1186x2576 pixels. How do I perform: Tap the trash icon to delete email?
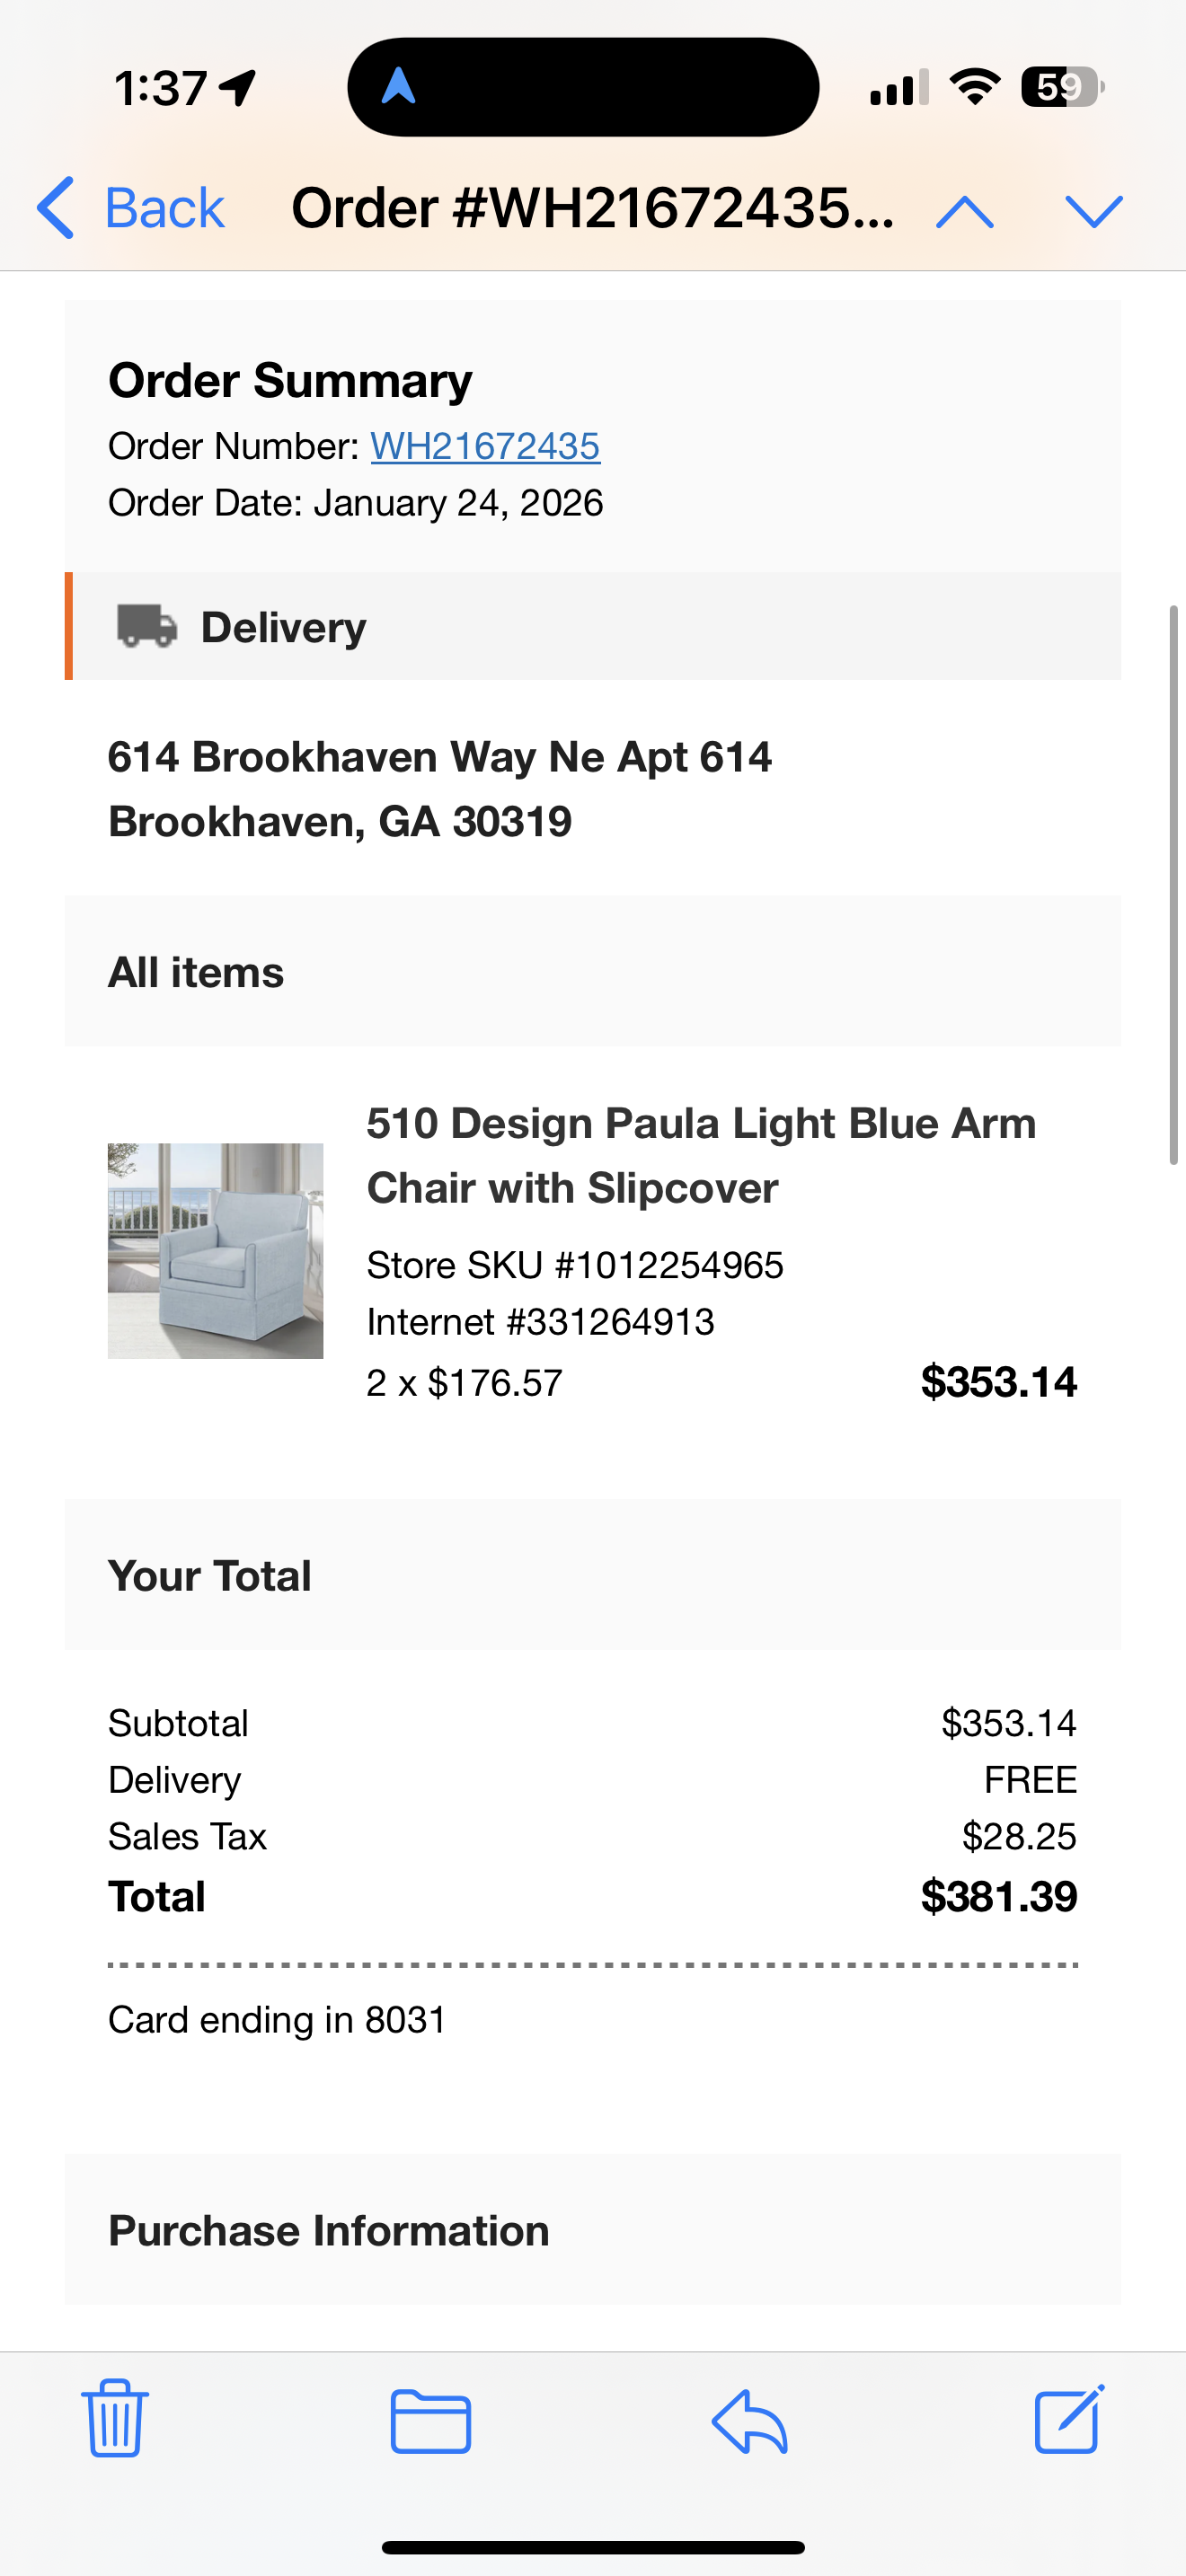(x=115, y=2418)
